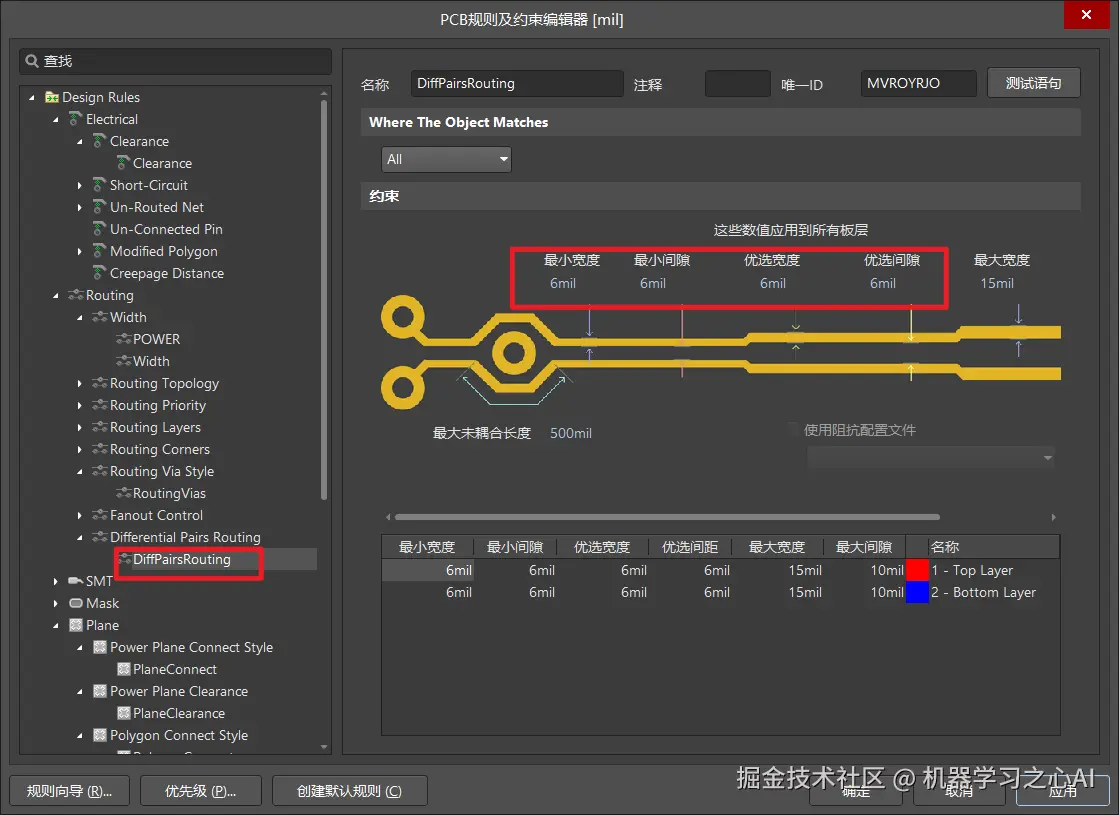The image size is (1119, 815).
Task: Open the 'All' object match dropdown
Action: [446, 159]
